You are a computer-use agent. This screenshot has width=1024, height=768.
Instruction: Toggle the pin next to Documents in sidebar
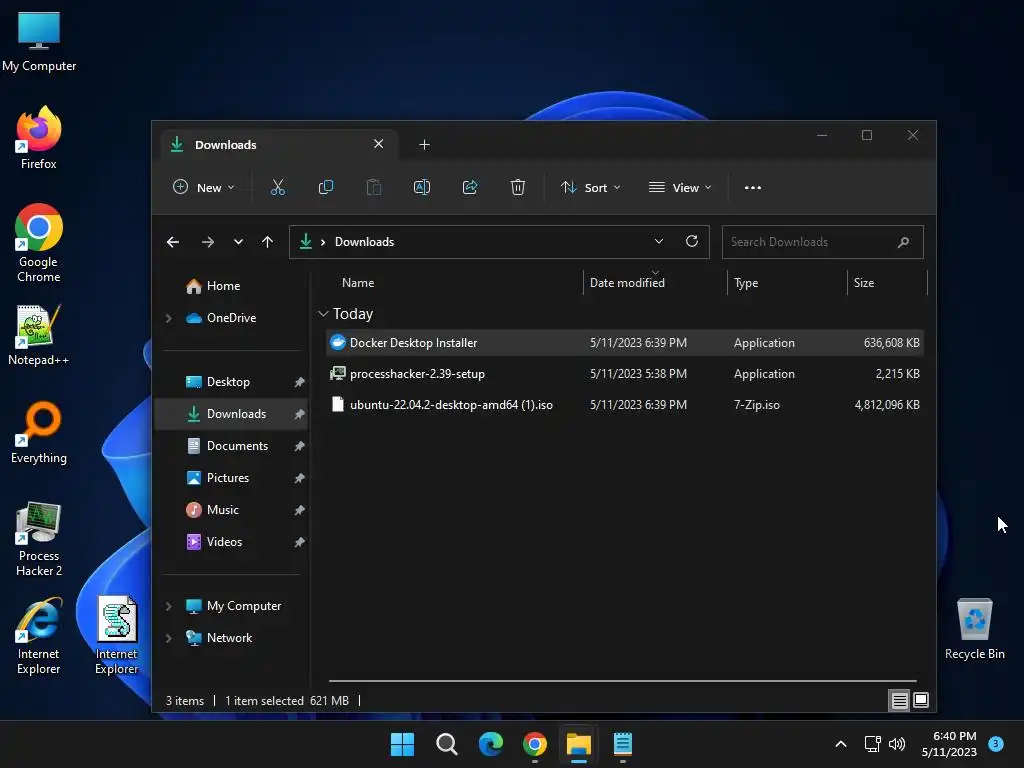click(299, 446)
